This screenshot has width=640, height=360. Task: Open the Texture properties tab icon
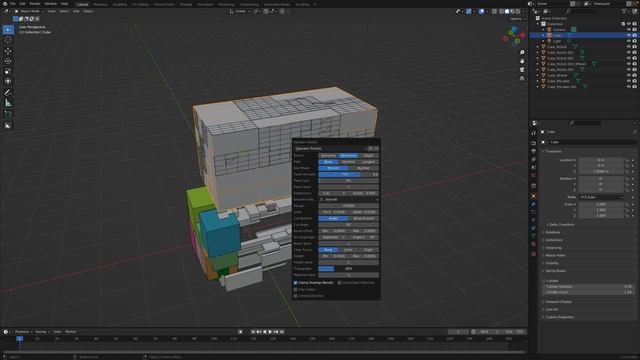533,254
